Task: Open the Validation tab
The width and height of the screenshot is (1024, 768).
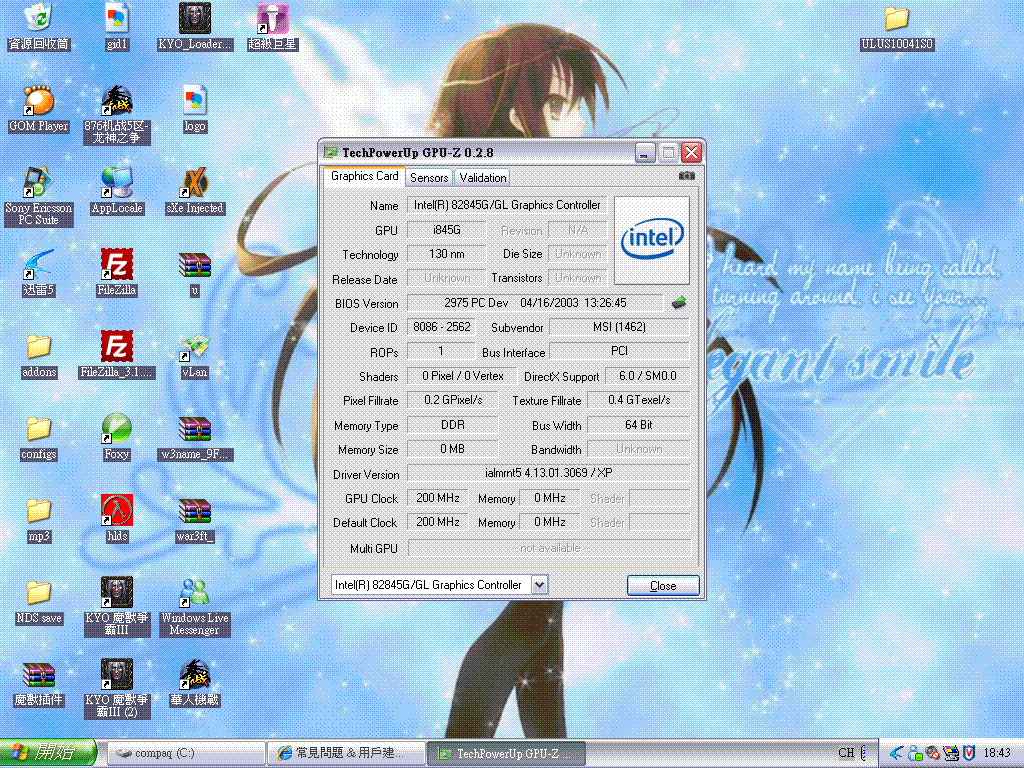Action: tap(483, 177)
